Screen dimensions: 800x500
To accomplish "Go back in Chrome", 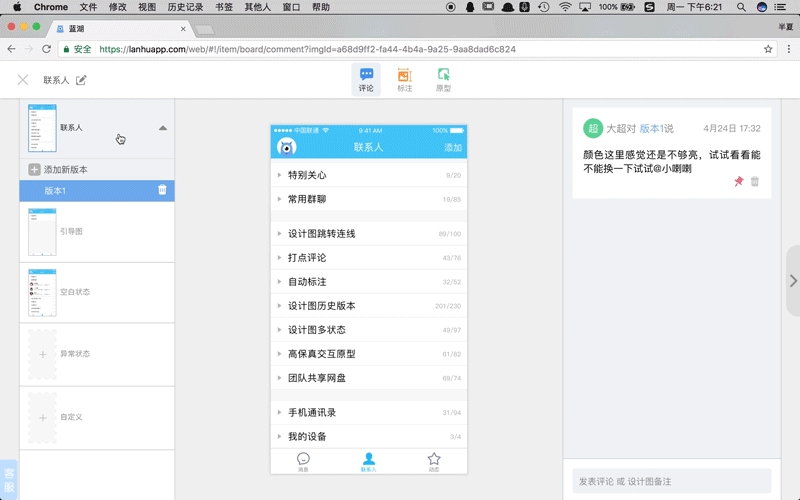I will (11, 49).
